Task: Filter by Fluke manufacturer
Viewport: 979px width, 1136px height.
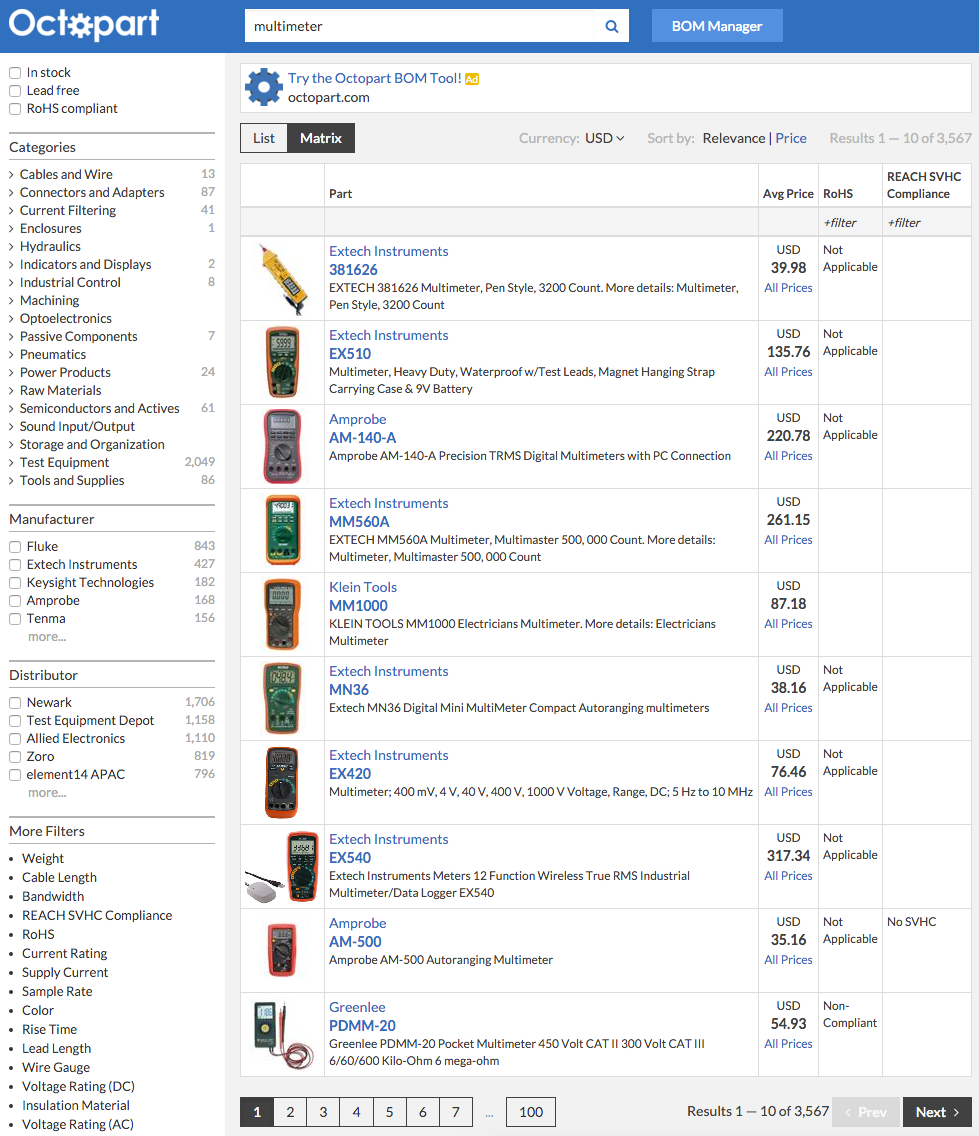Action: click(14, 547)
